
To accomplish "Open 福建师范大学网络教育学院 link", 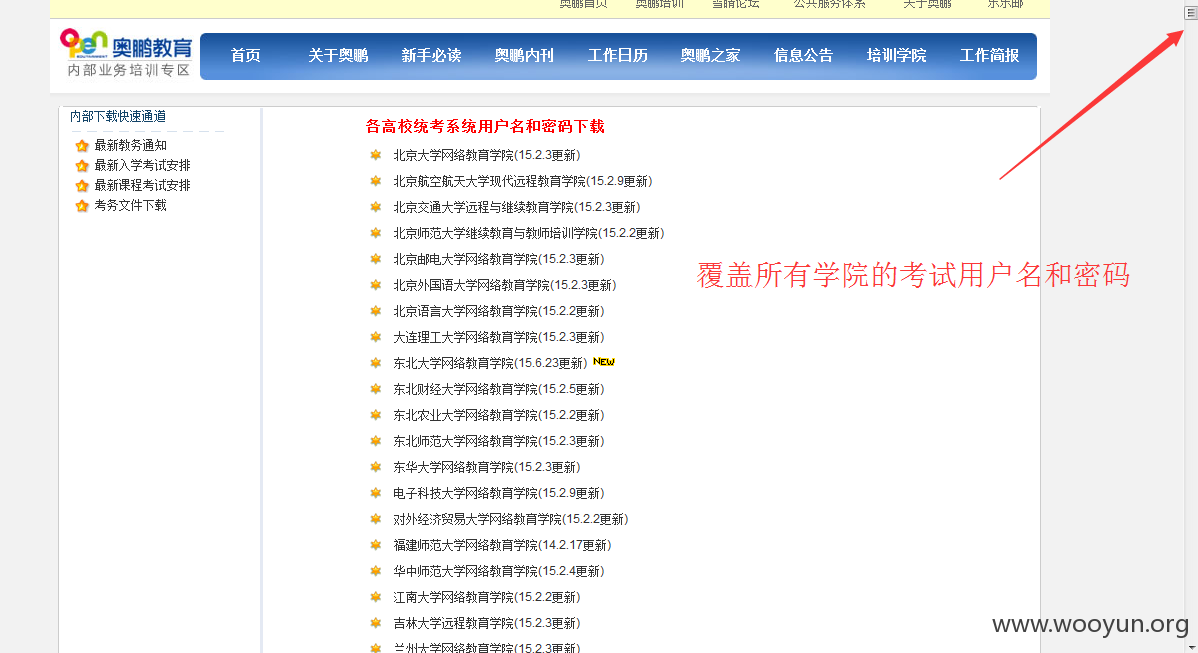I will click(502, 545).
